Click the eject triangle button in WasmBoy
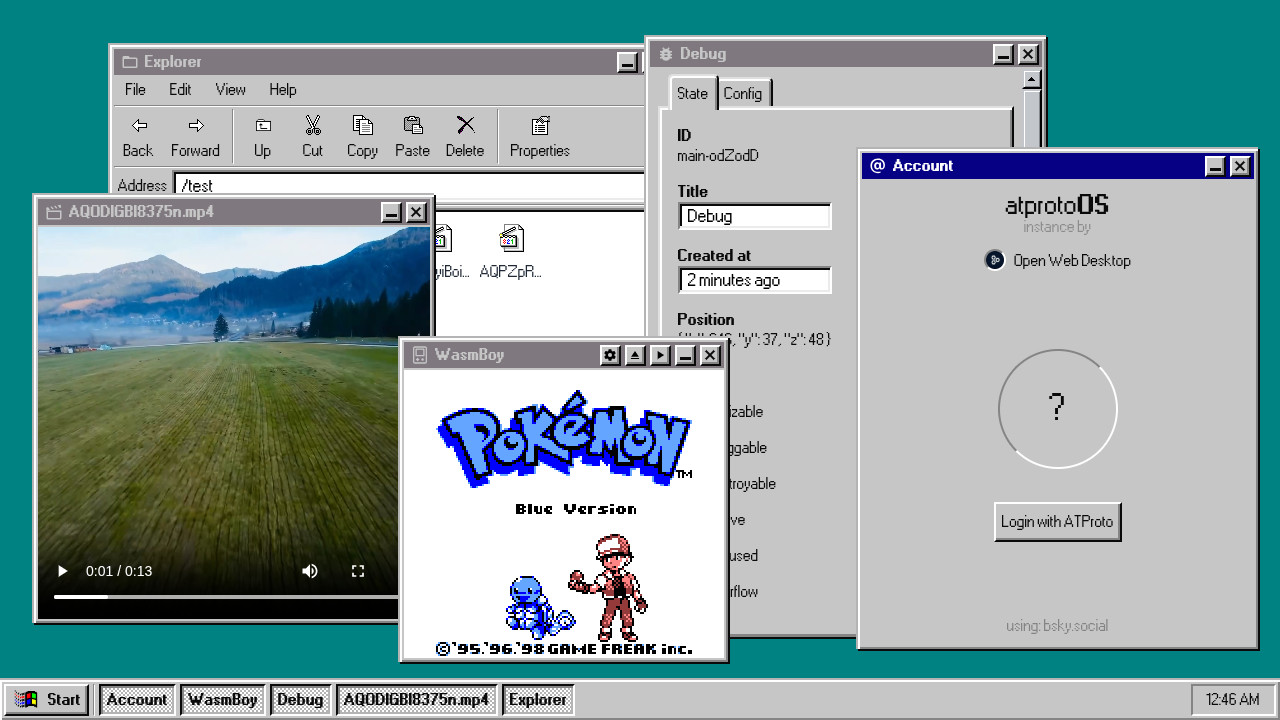This screenshot has width=1280, height=720. coord(635,355)
